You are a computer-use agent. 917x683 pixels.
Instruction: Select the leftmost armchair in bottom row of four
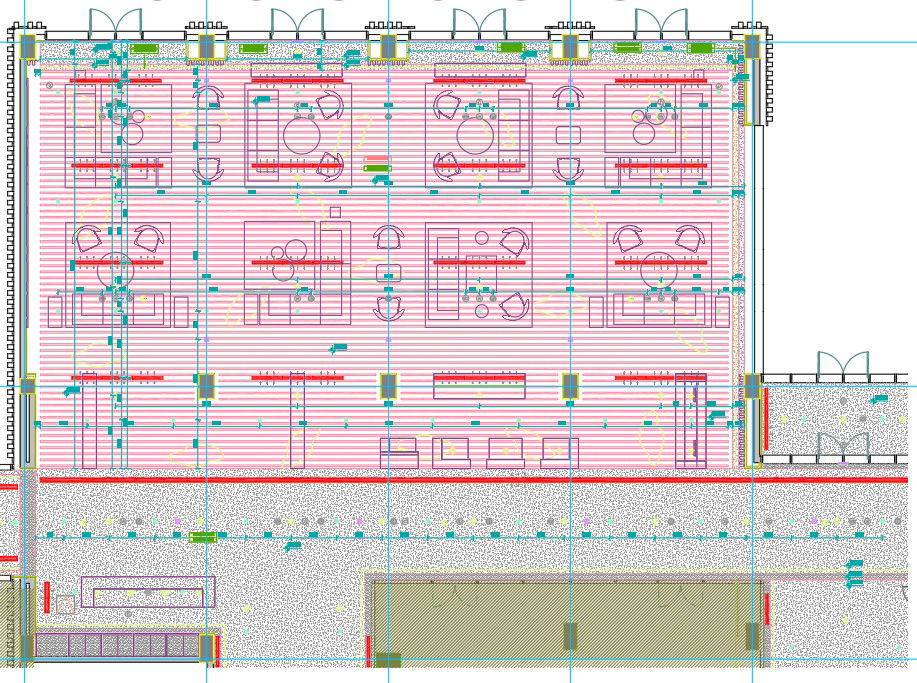399,453
